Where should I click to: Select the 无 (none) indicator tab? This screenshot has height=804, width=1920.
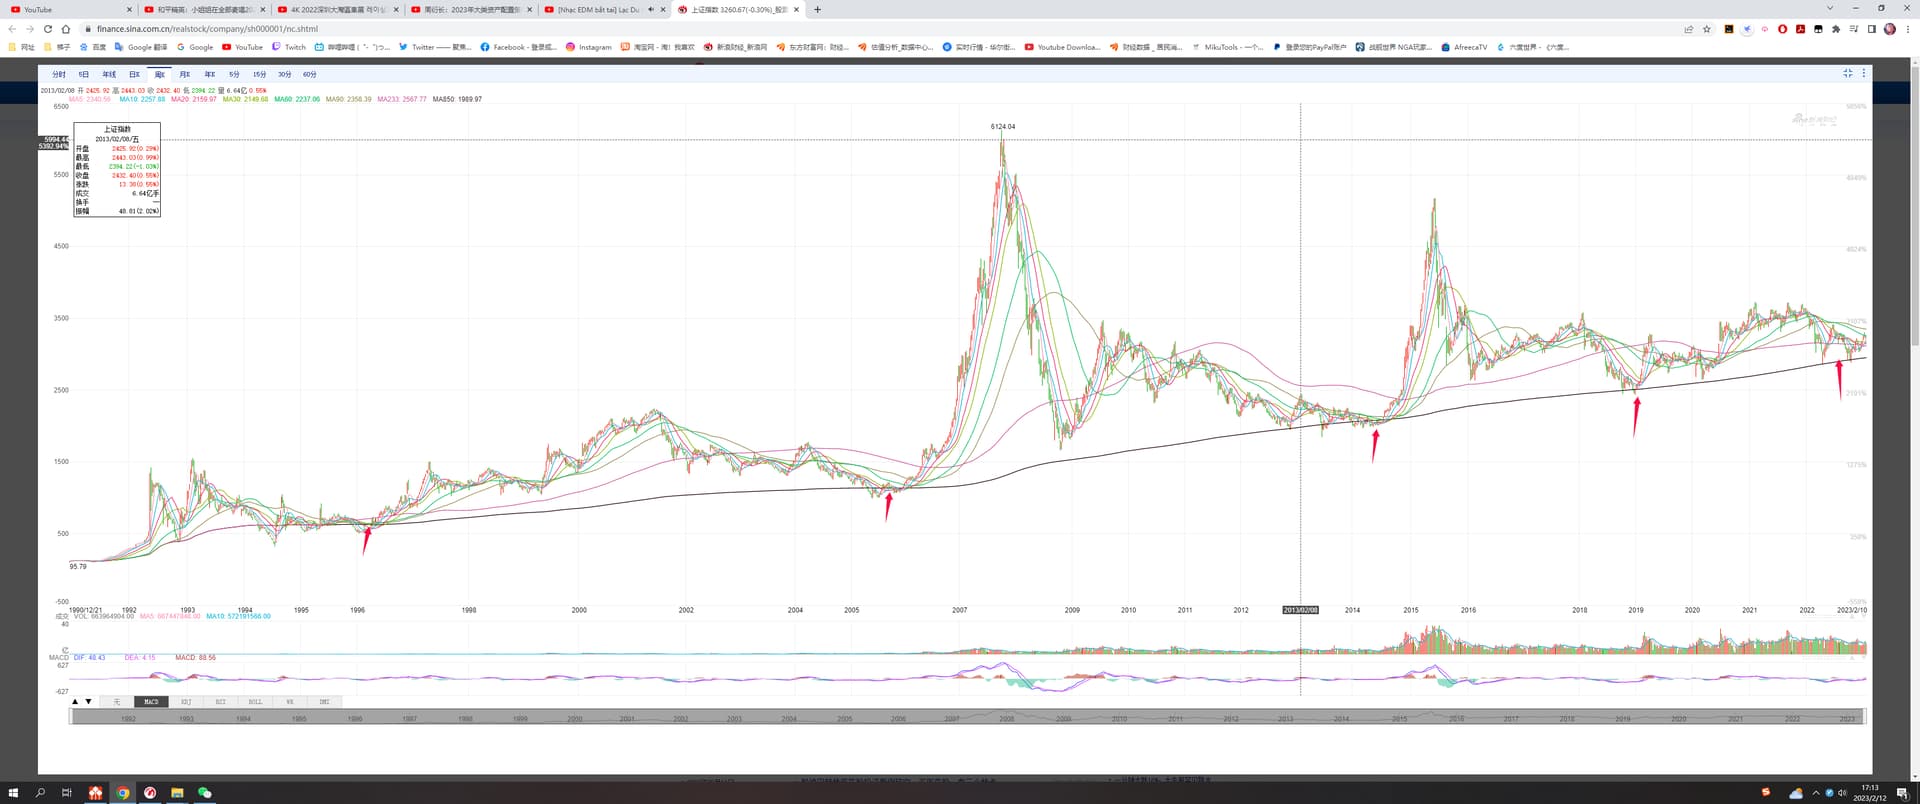116,702
